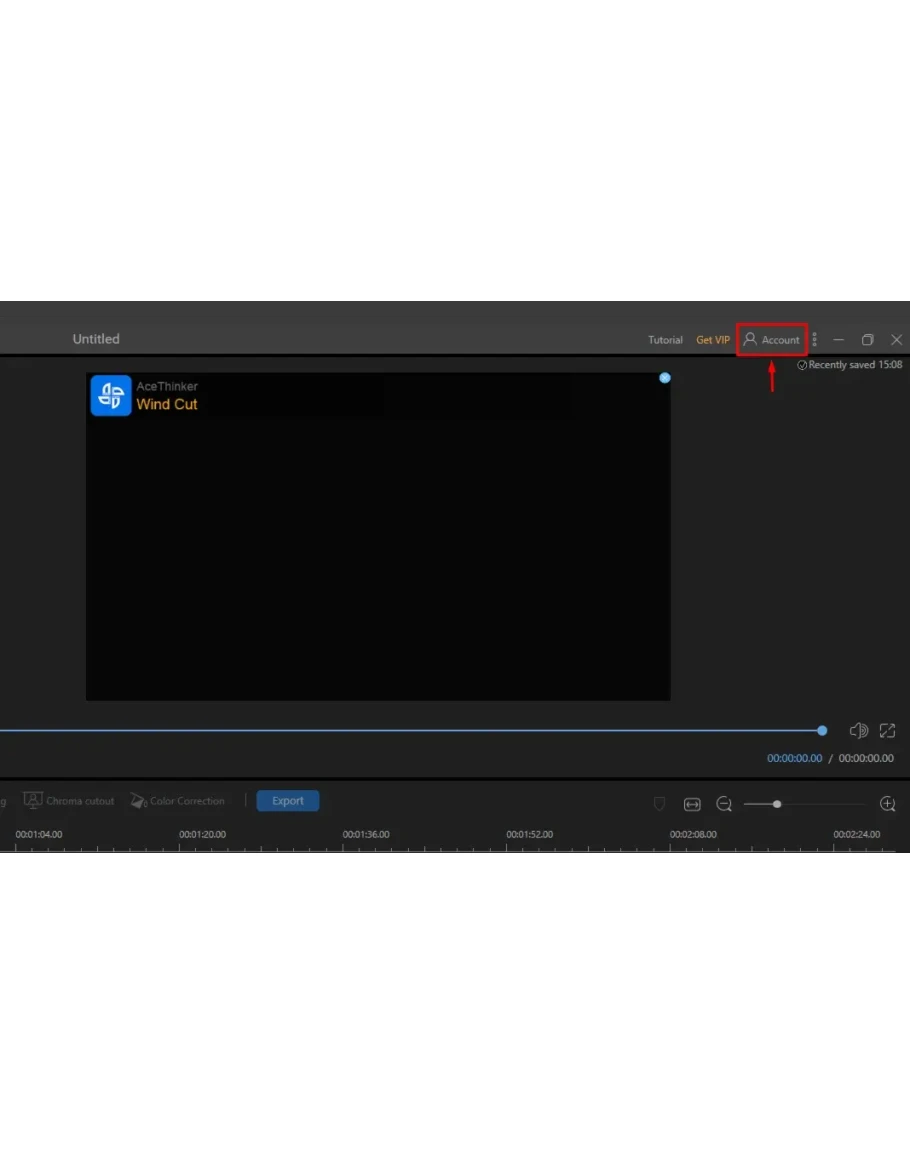Click the playback progress bar handle
910x1155 pixels.
click(822, 731)
